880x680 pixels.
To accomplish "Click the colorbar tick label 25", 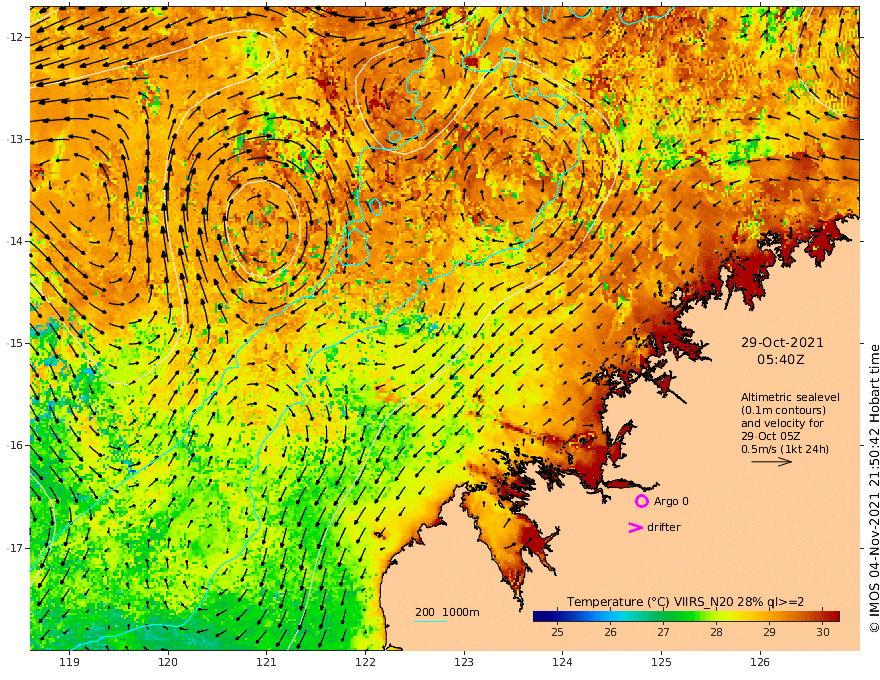I will coord(557,632).
